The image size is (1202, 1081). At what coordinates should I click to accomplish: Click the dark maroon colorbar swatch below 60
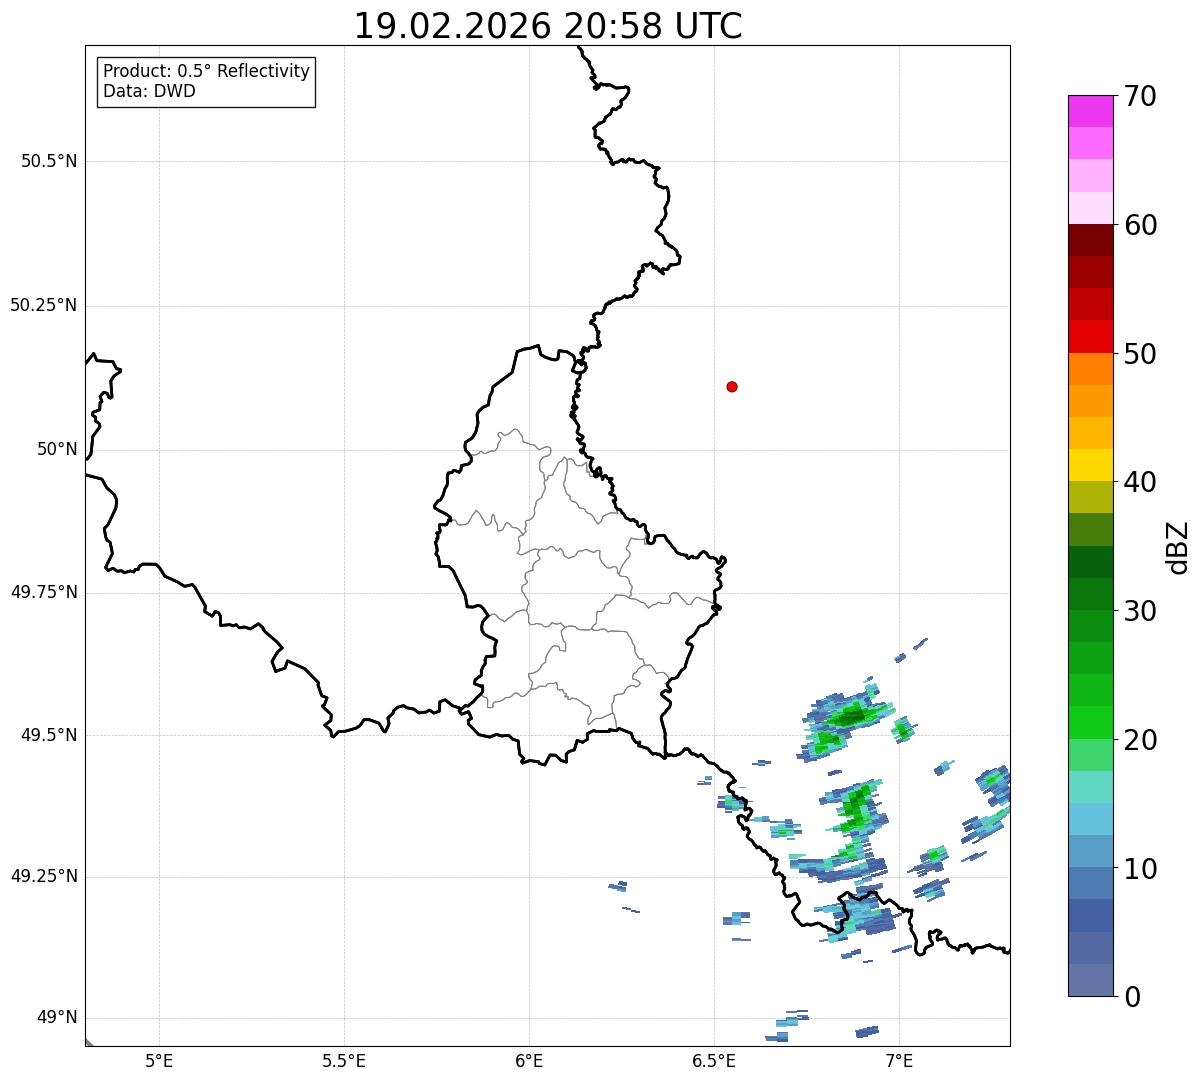pyautogui.click(x=1091, y=240)
